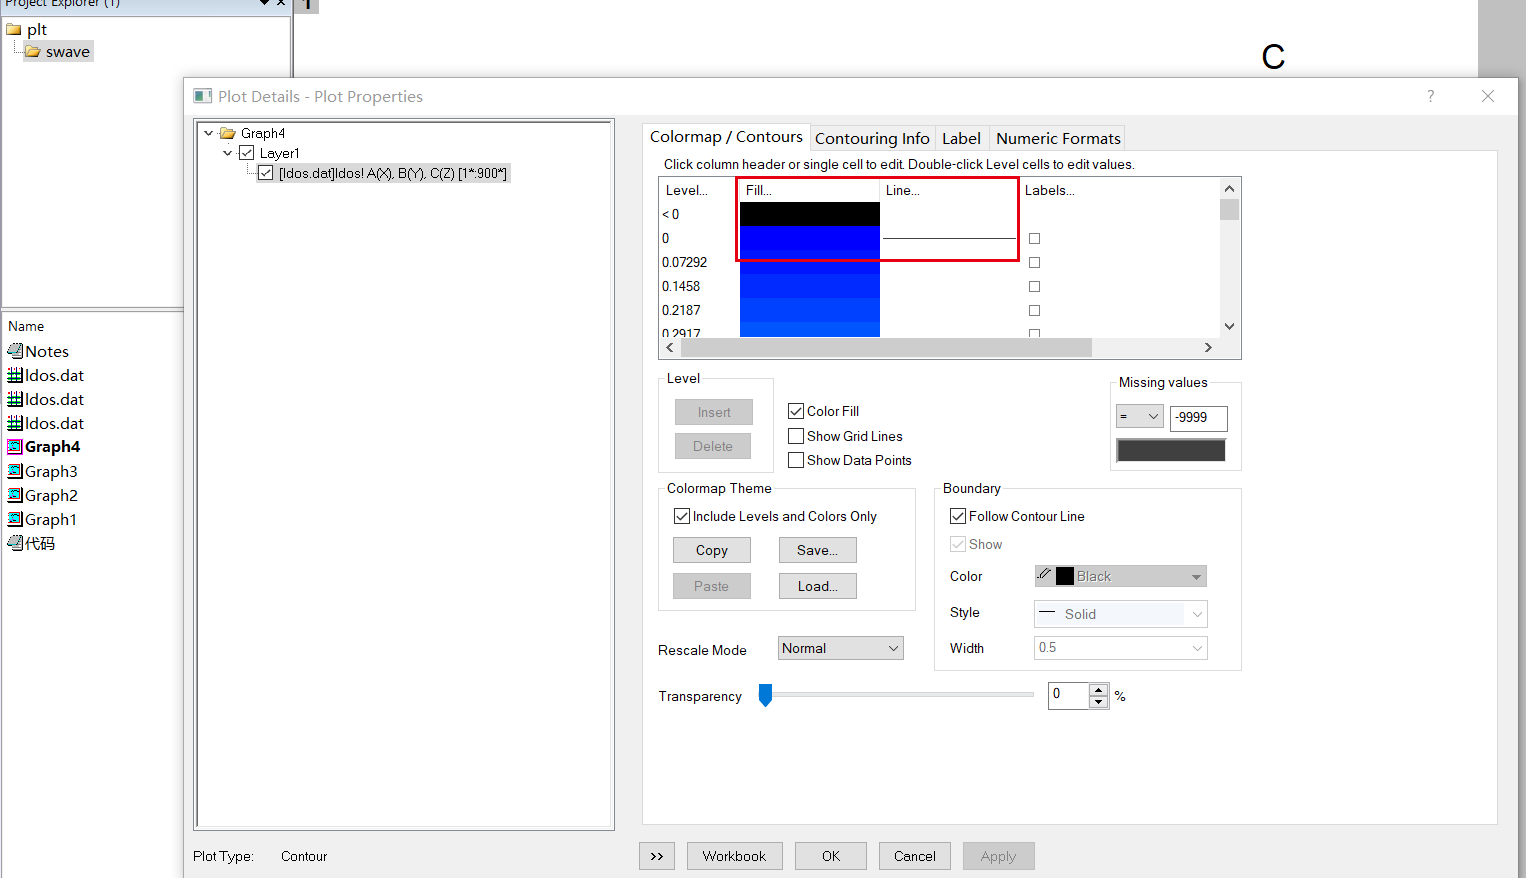
Task: Click the Name column header in explorer
Action: pyautogui.click(x=26, y=326)
